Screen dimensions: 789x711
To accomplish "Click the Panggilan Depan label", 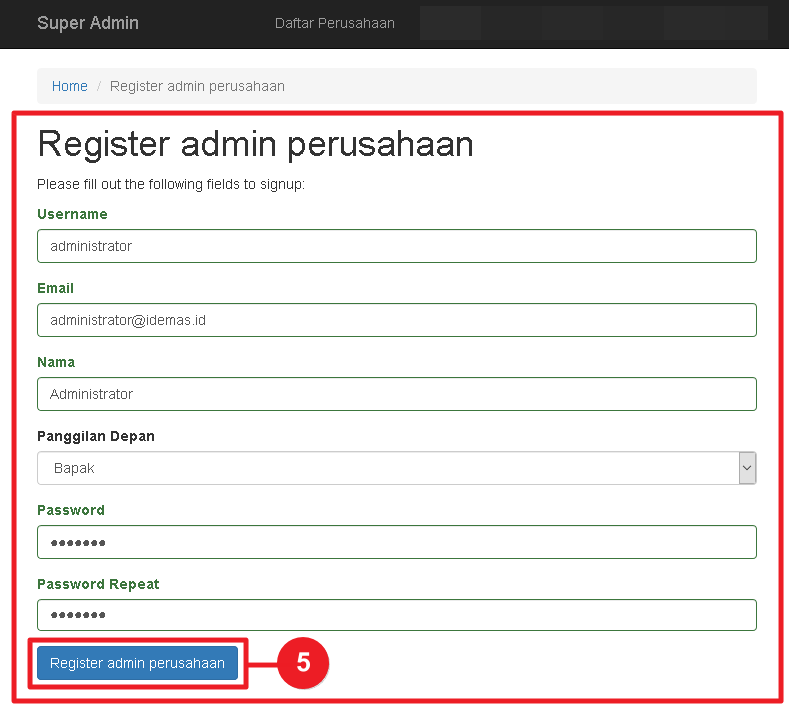I will 96,436.
